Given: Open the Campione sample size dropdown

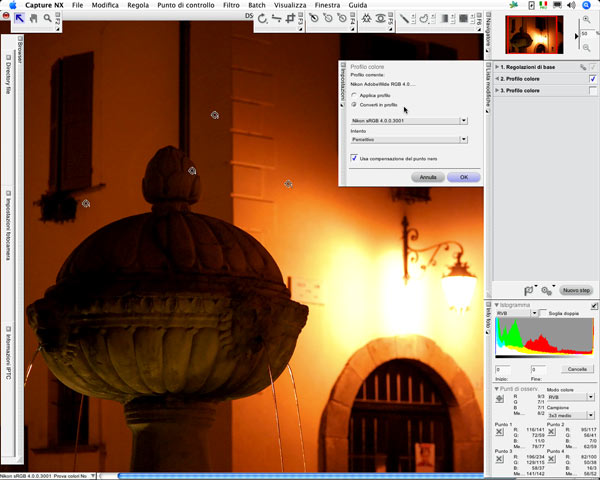Looking at the screenshot, I should click(x=571, y=415).
